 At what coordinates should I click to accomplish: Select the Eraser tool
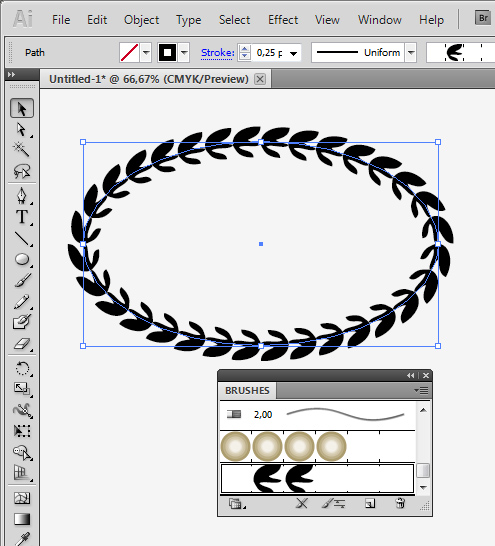22,344
